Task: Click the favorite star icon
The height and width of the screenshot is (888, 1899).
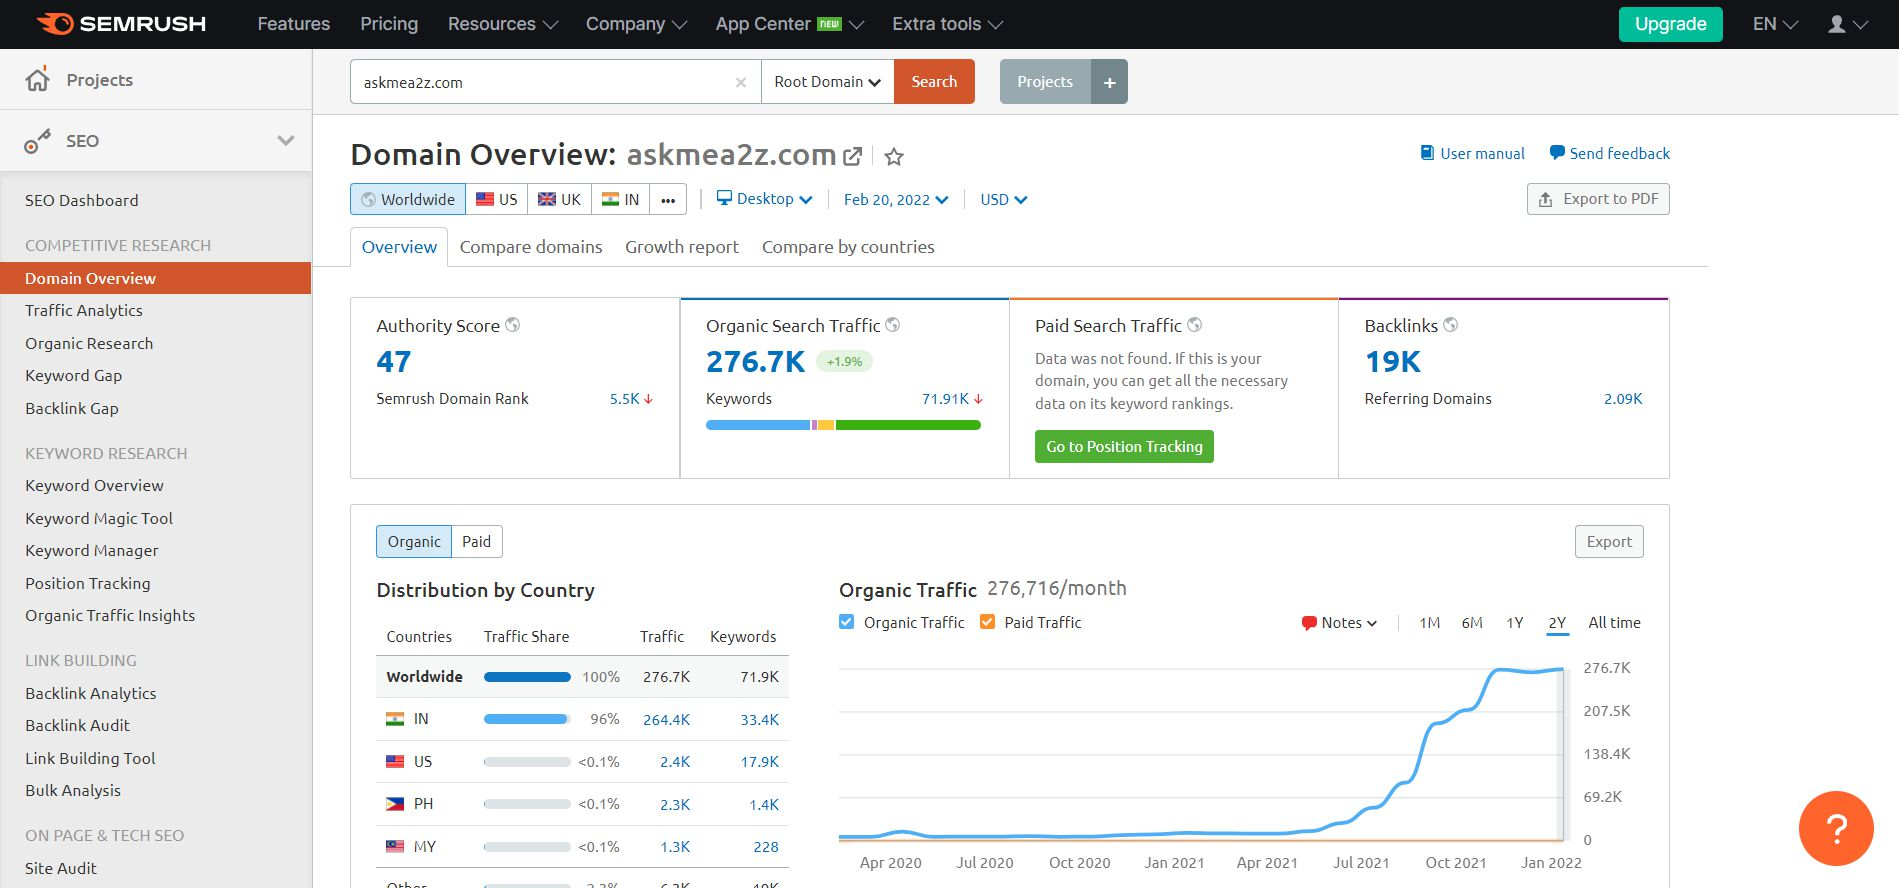Action: (894, 156)
